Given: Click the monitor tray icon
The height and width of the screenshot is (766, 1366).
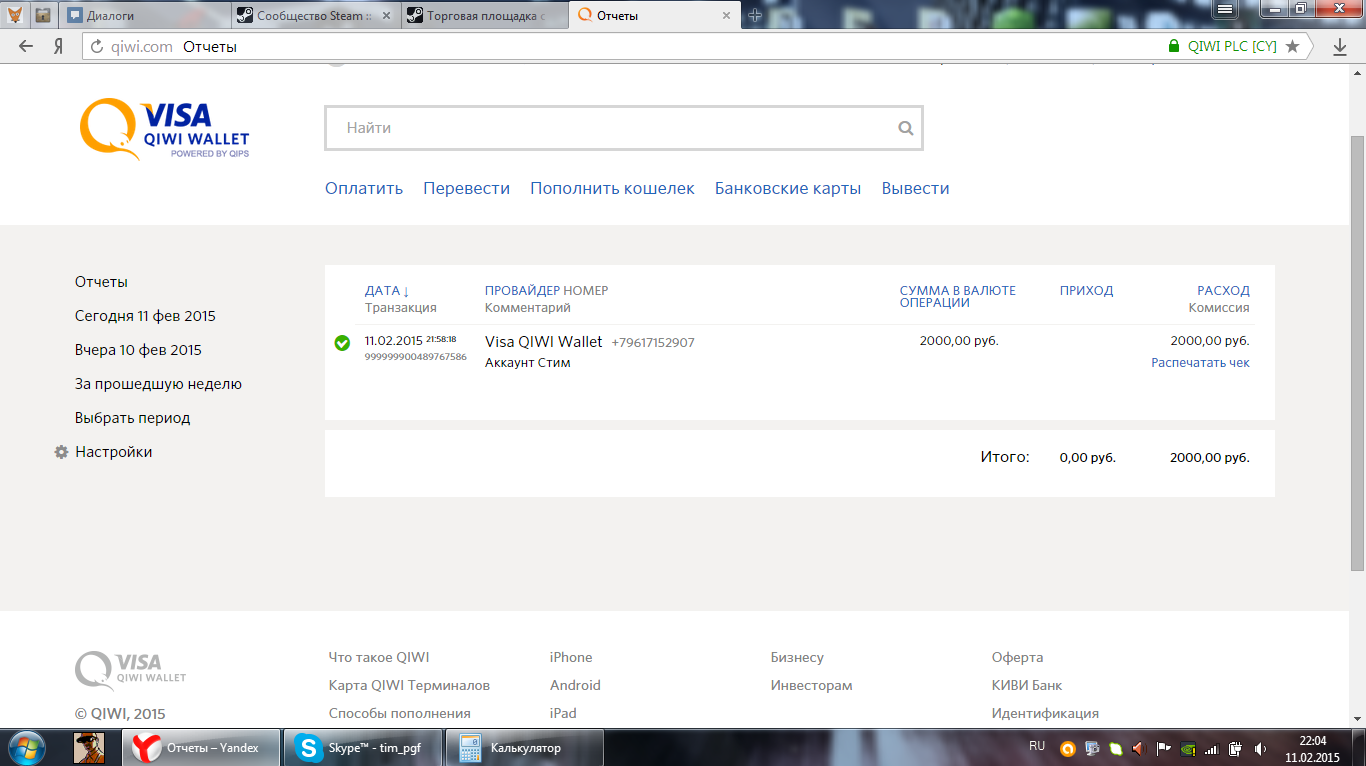Looking at the screenshot, I should point(1092,748).
